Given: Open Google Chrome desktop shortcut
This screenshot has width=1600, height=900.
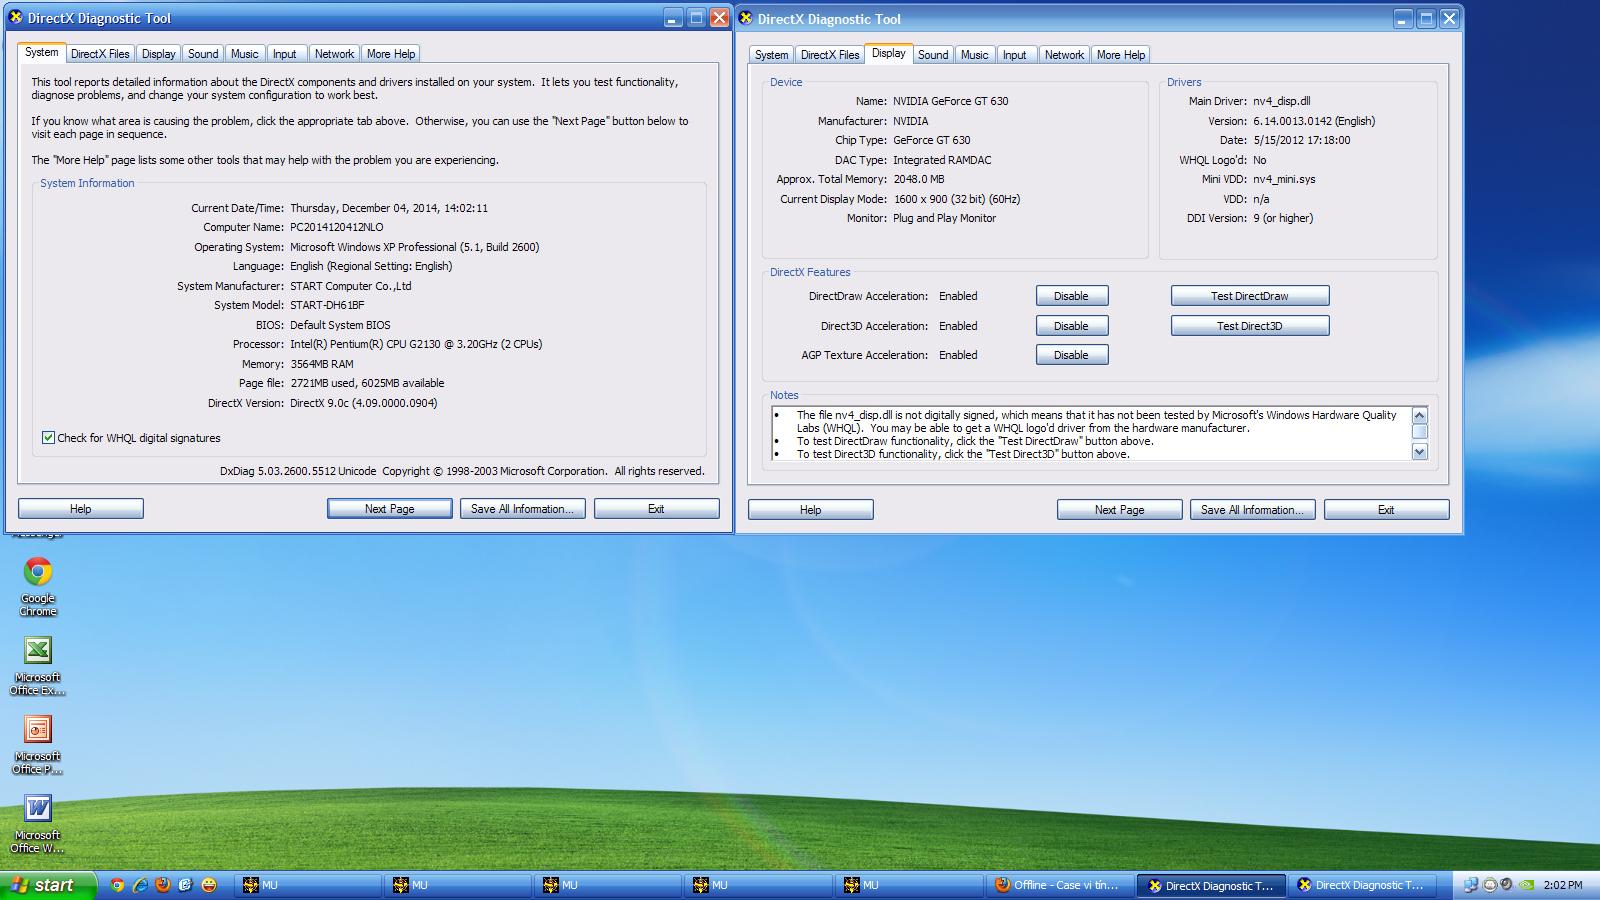Looking at the screenshot, I should [x=38, y=586].
